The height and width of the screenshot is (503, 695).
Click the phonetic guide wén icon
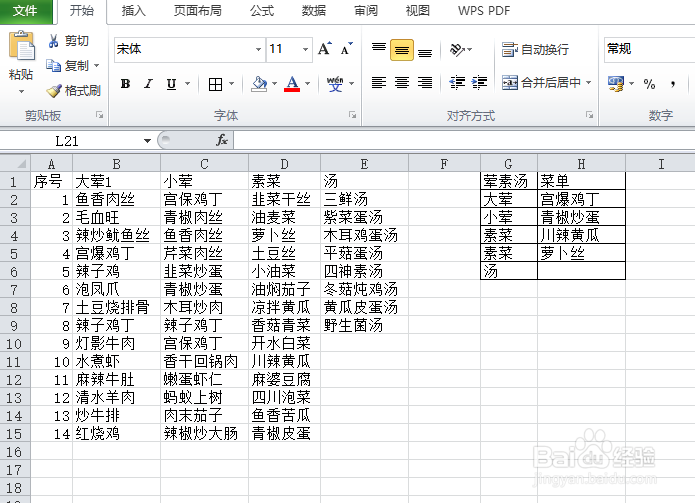(x=335, y=84)
